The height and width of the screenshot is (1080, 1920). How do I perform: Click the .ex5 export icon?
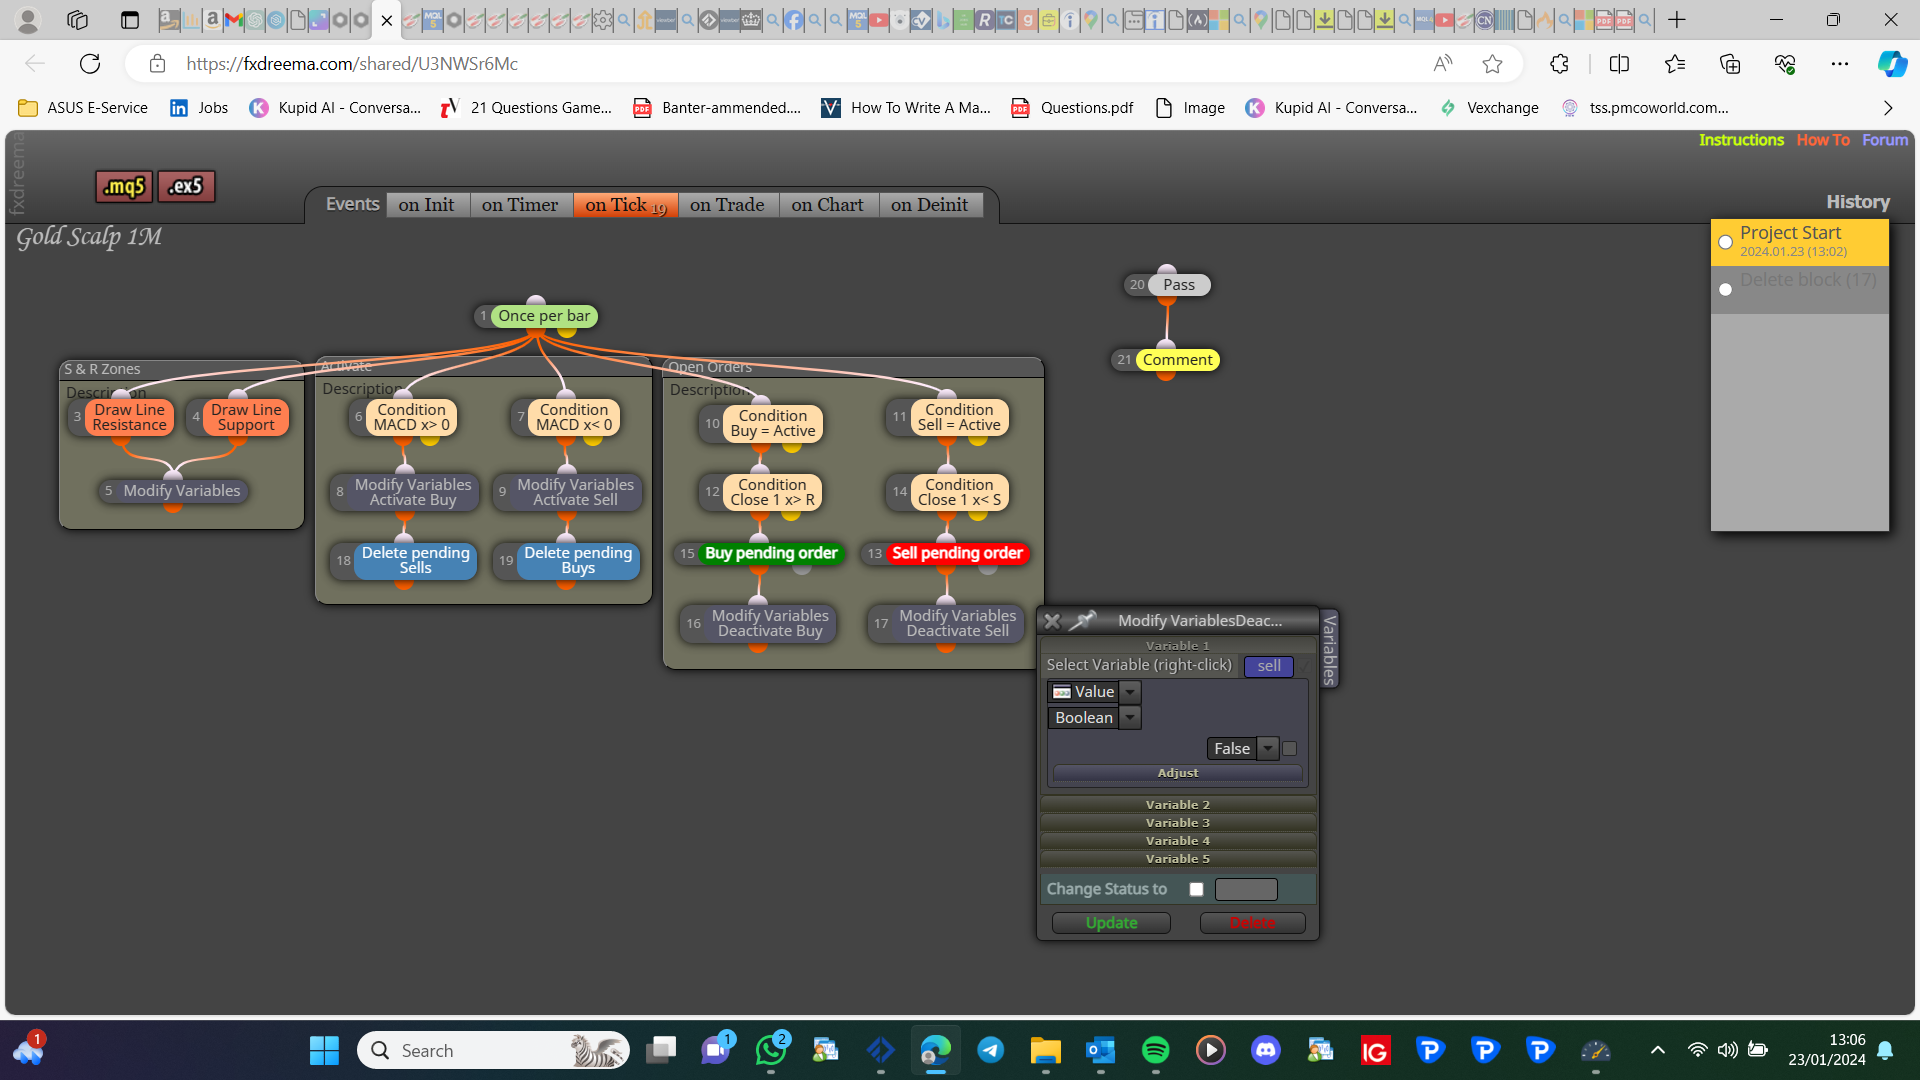(x=186, y=186)
